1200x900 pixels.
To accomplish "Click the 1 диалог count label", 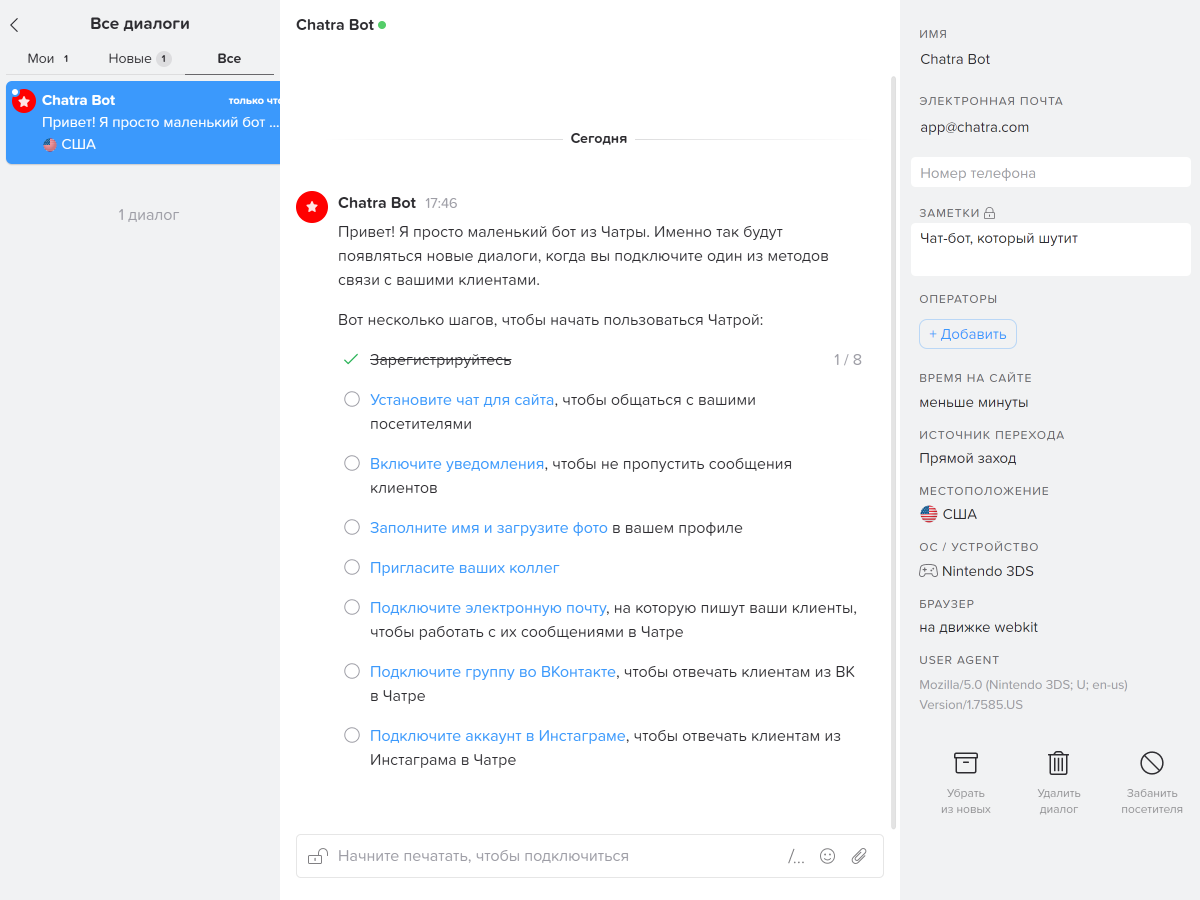I will pyautogui.click(x=149, y=215).
